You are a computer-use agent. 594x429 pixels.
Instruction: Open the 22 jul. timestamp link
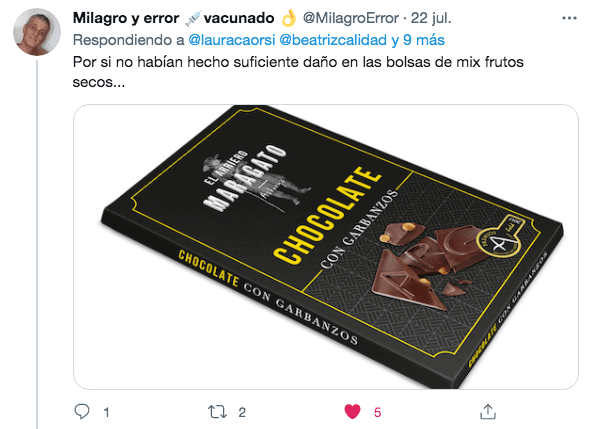point(431,18)
